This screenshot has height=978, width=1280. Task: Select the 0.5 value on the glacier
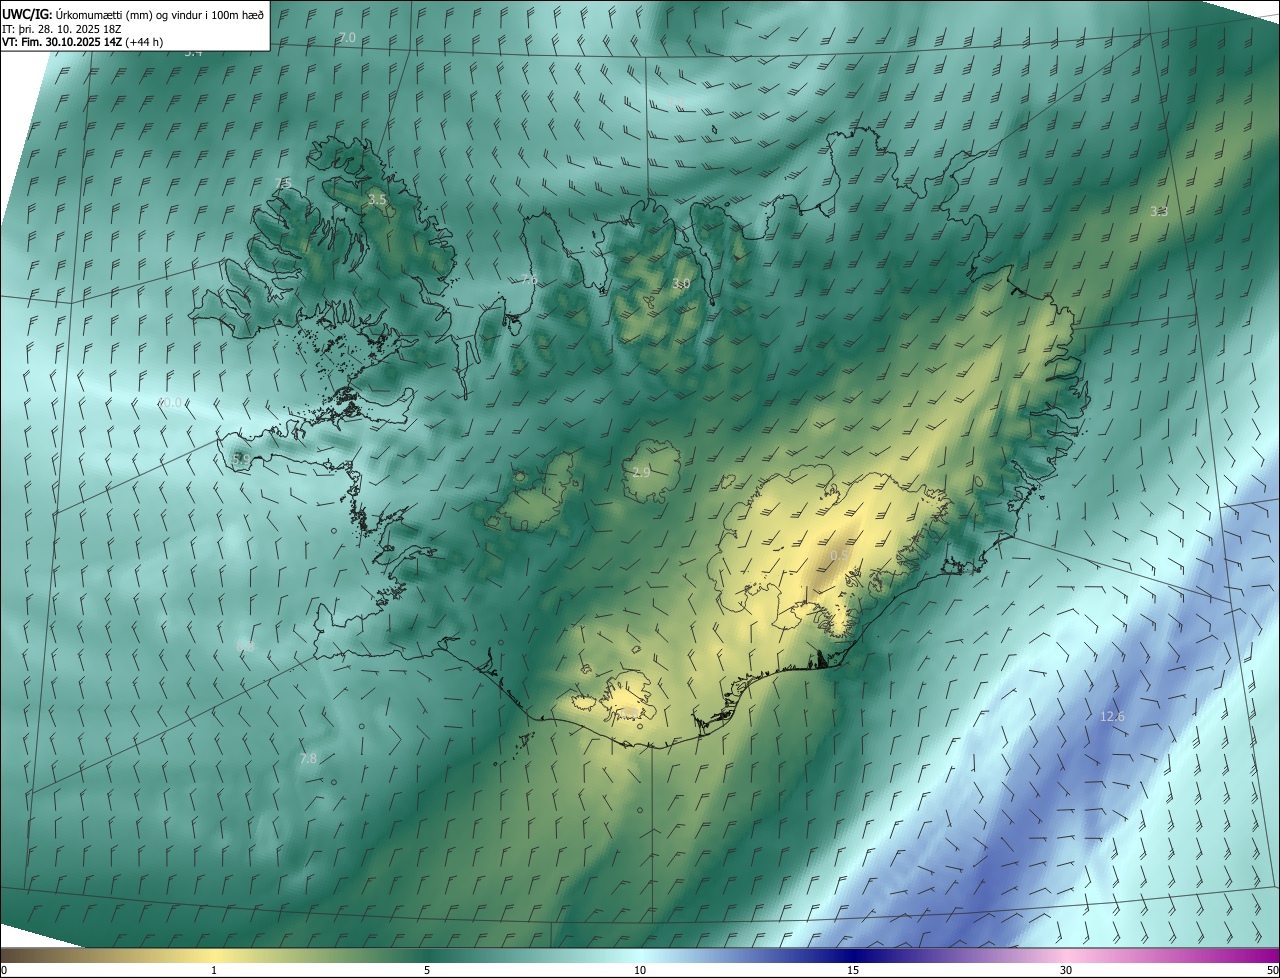point(839,556)
